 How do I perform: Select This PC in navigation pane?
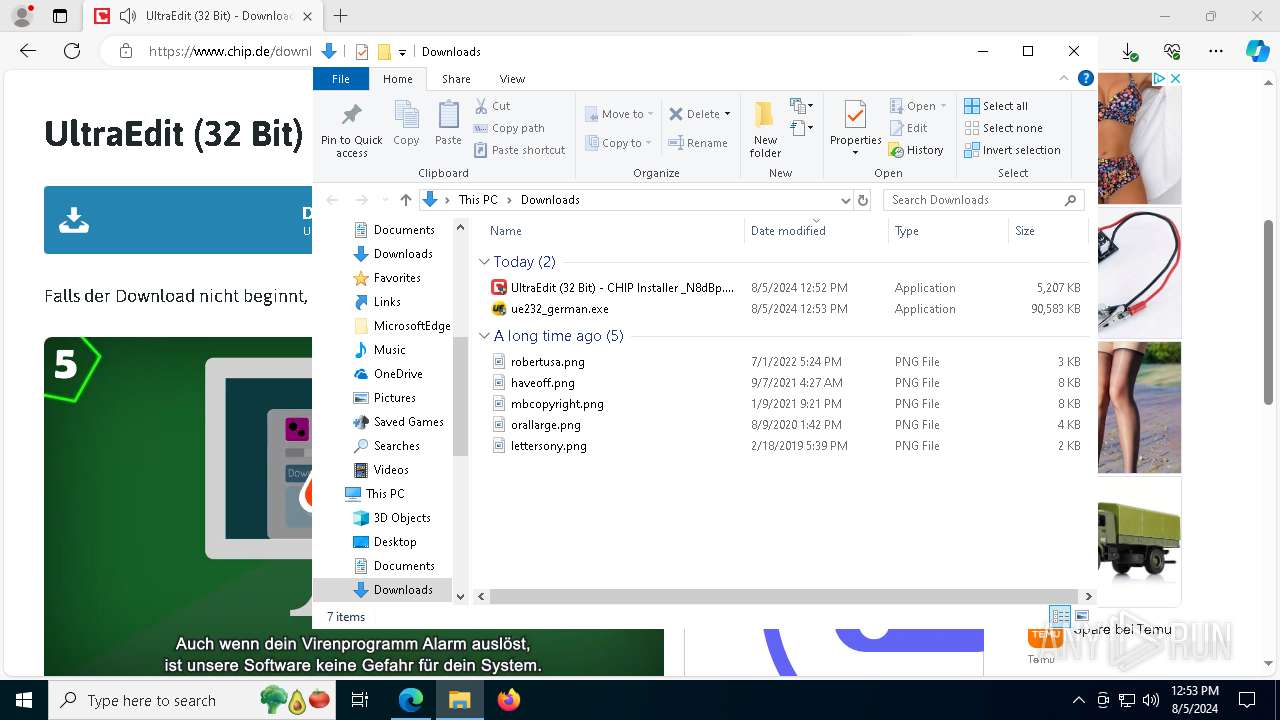(384, 494)
